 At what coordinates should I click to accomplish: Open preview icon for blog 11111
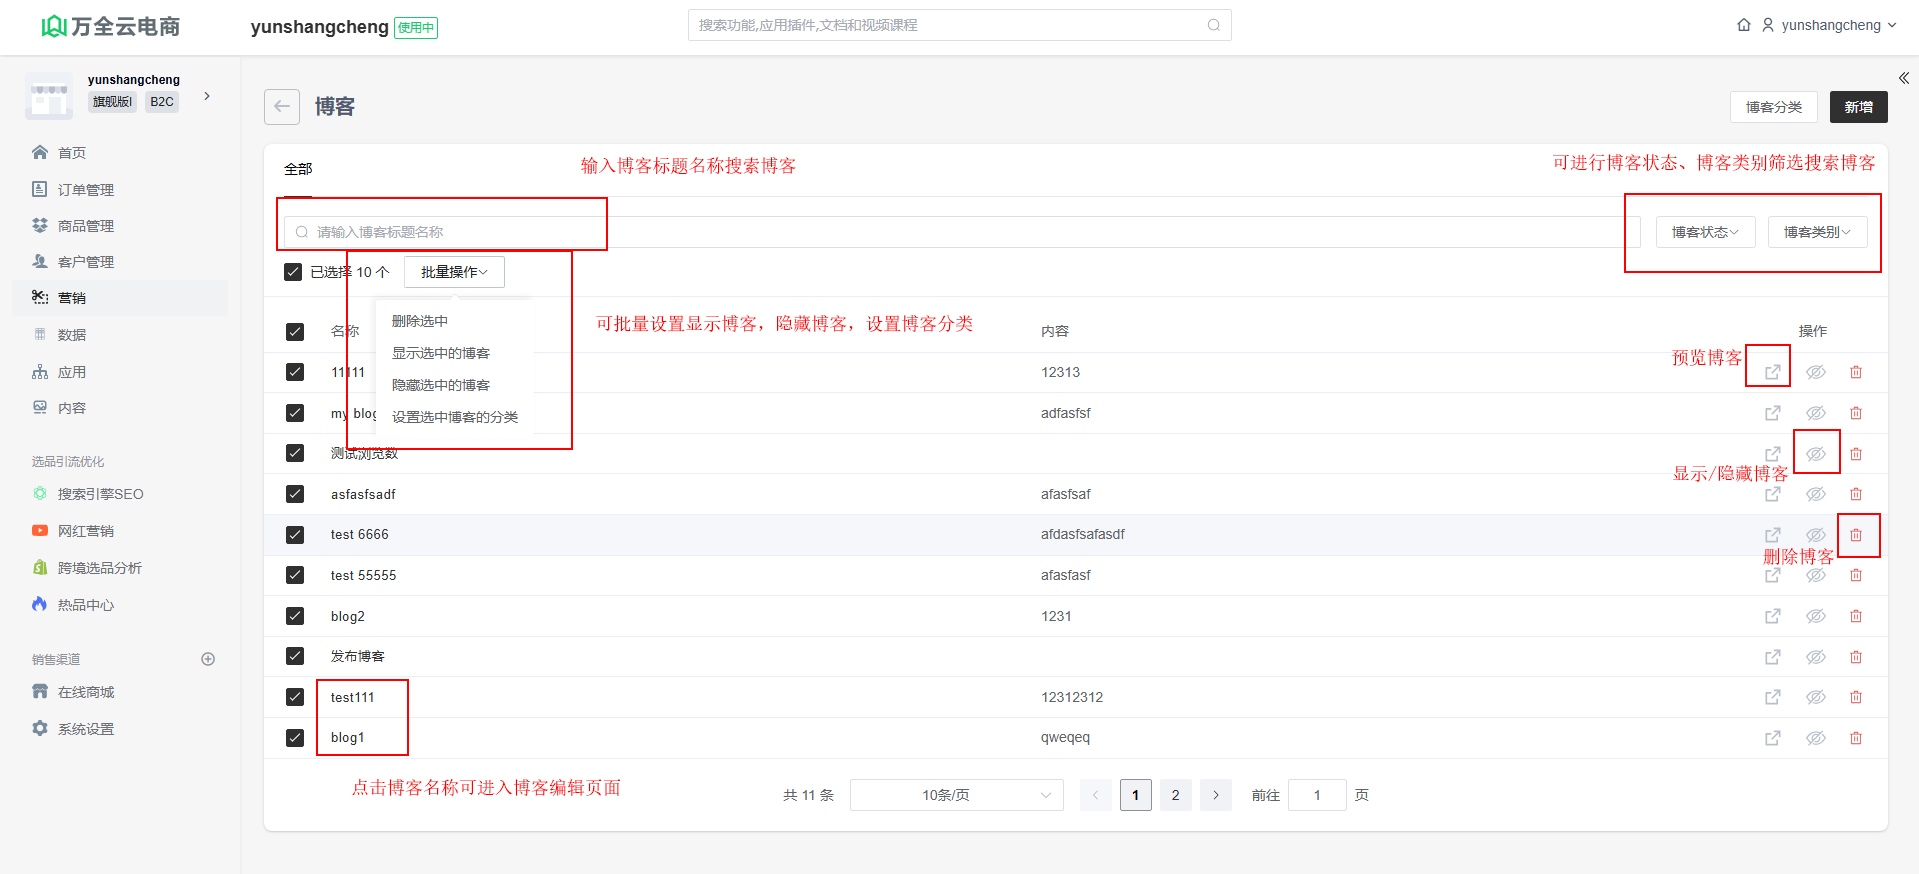[x=1772, y=372]
